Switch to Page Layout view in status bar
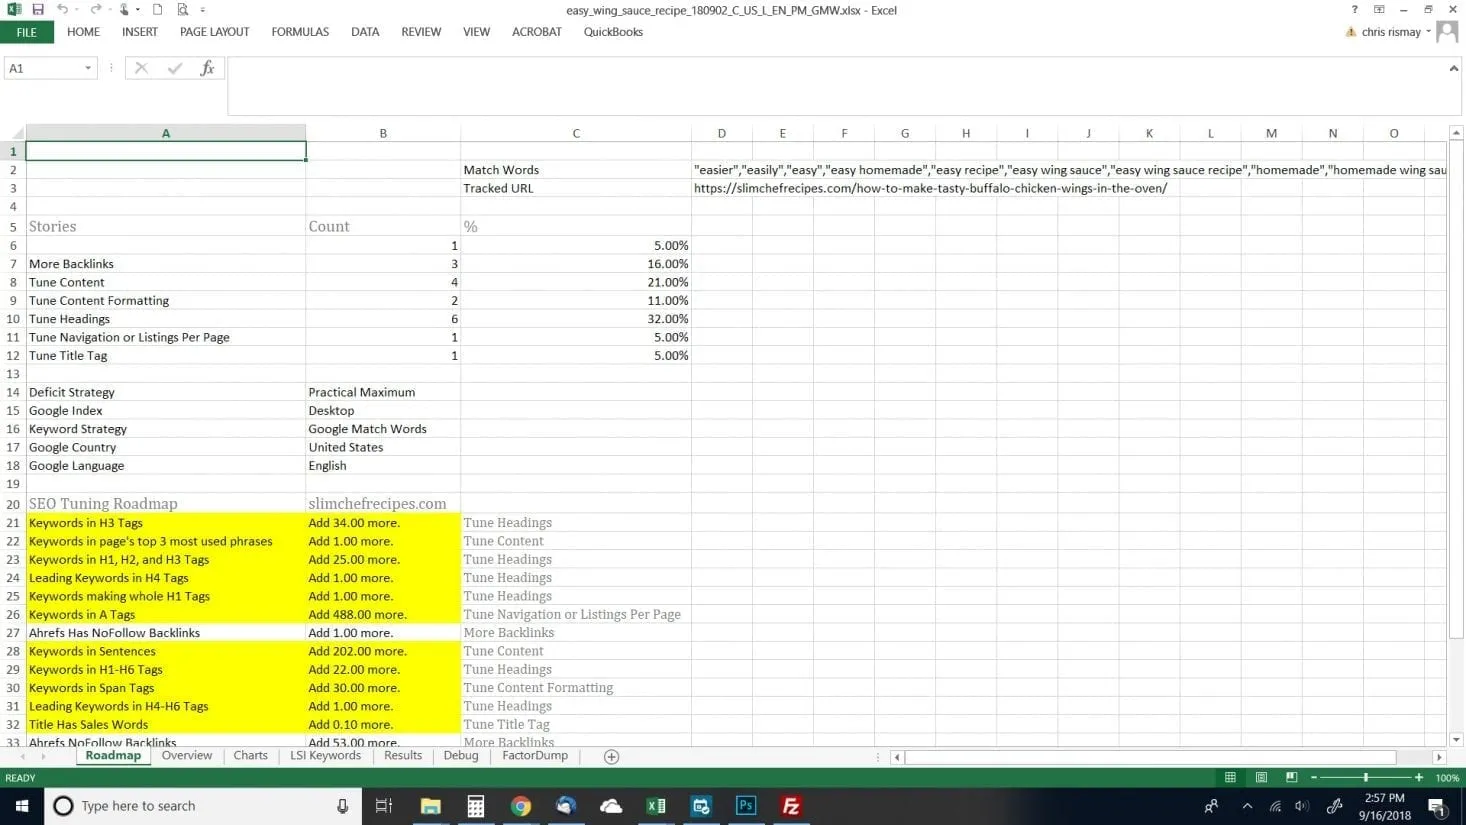The image size is (1466, 825). point(1261,778)
